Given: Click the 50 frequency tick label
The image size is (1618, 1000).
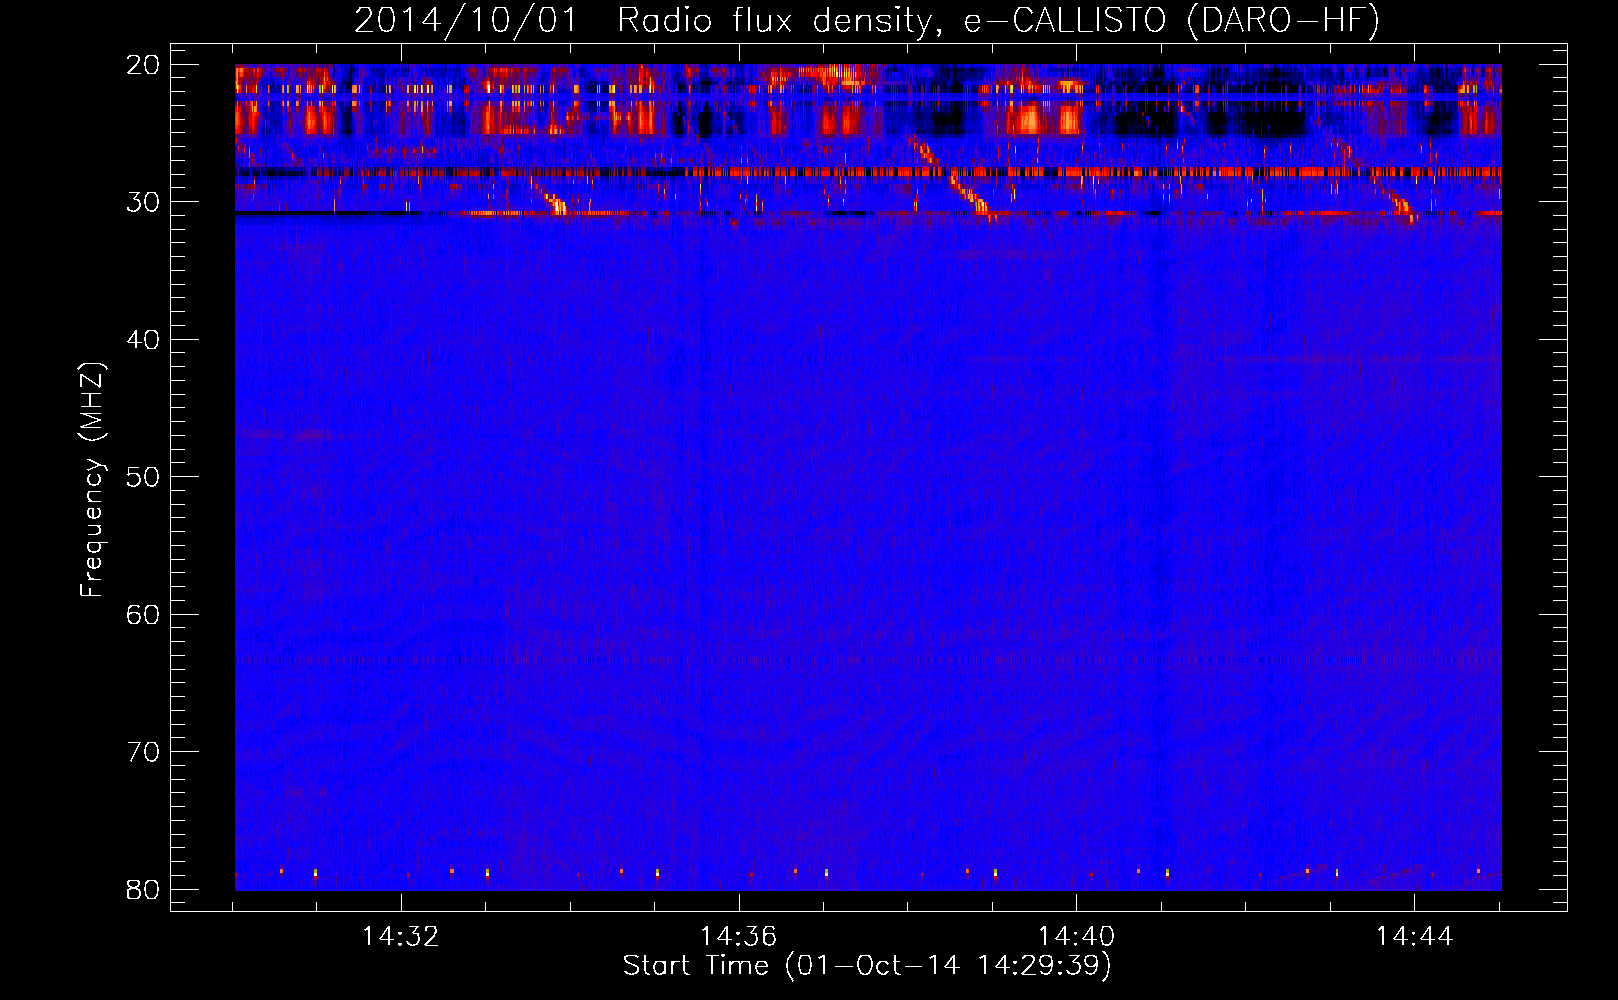Looking at the screenshot, I should pyautogui.click(x=144, y=477).
